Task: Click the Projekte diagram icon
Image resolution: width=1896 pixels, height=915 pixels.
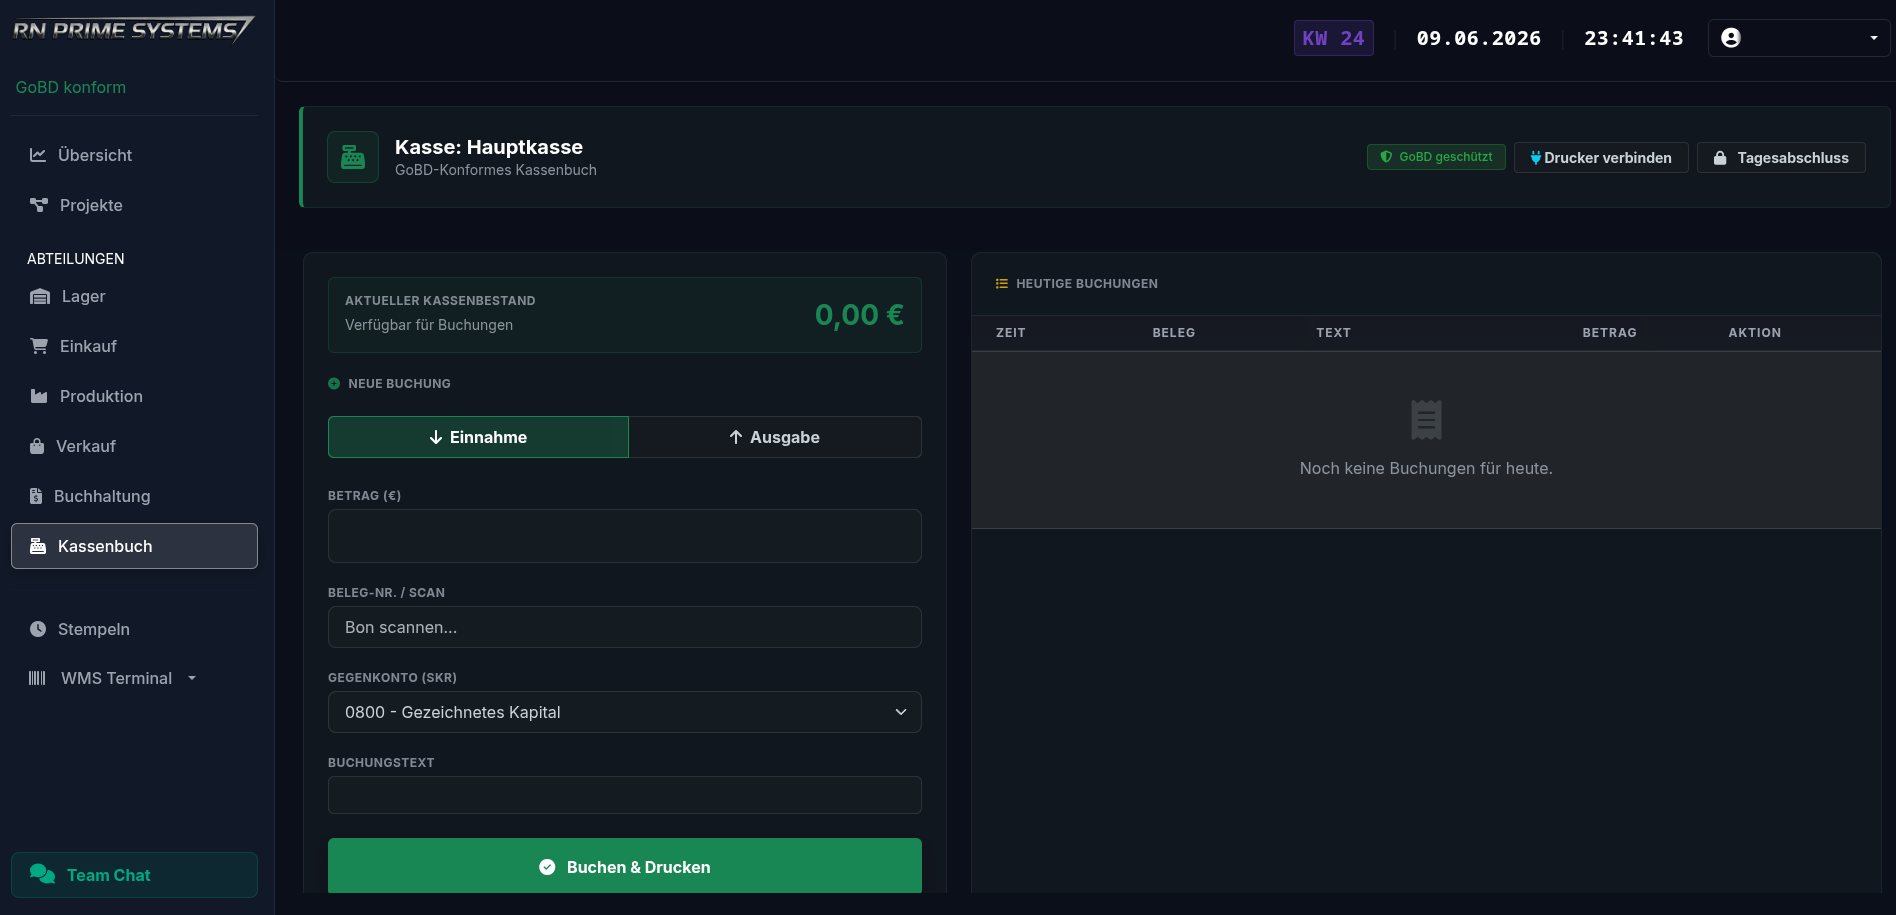Action: [39, 205]
